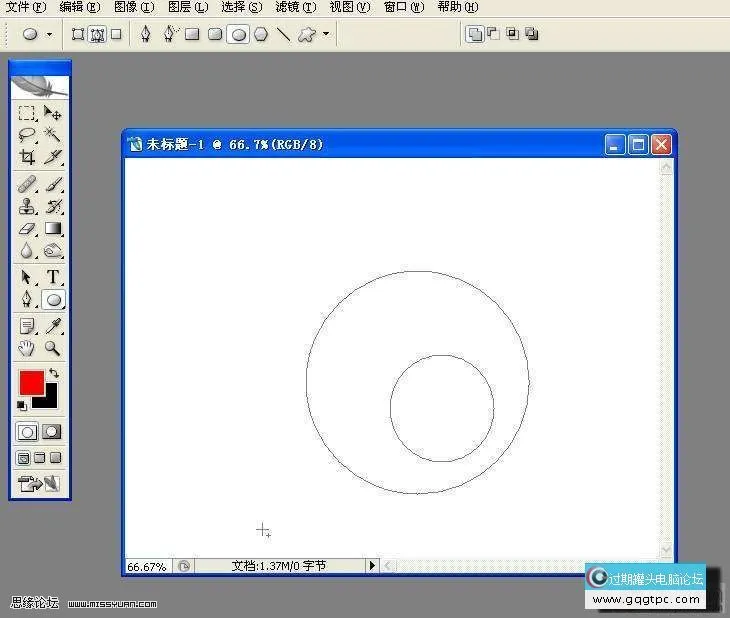Pick Line tool in options bar
730x618 pixels.
click(284, 34)
